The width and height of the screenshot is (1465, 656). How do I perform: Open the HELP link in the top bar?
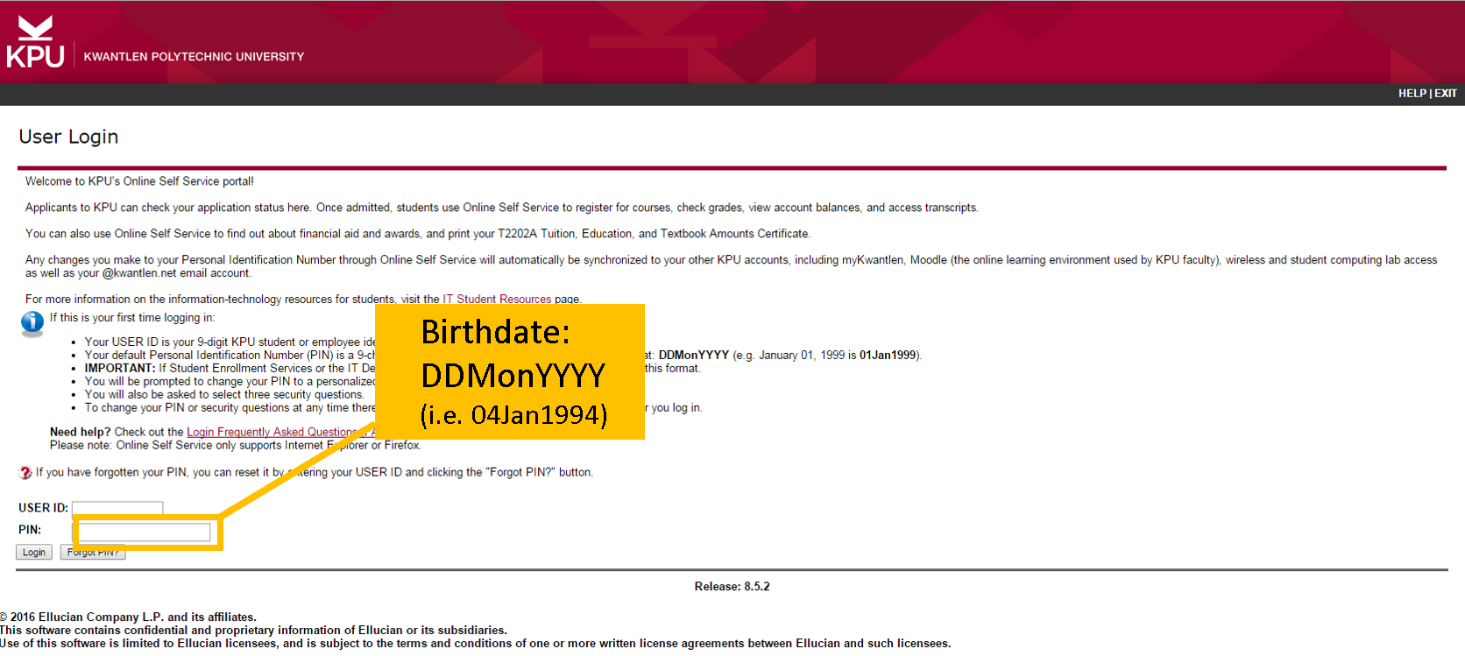[1411, 93]
